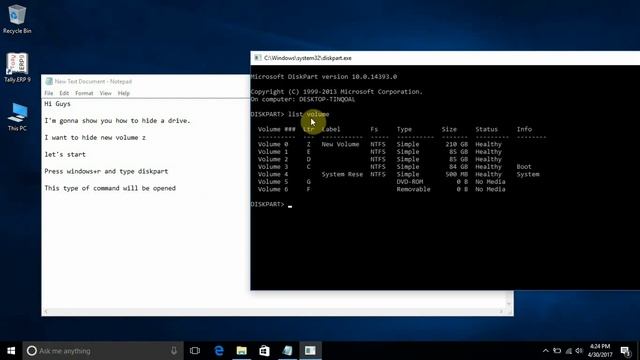The height and width of the screenshot is (360, 640).
Task: Click the Volume 2 row in diskpart
Action: pyautogui.click(x=380, y=159)
